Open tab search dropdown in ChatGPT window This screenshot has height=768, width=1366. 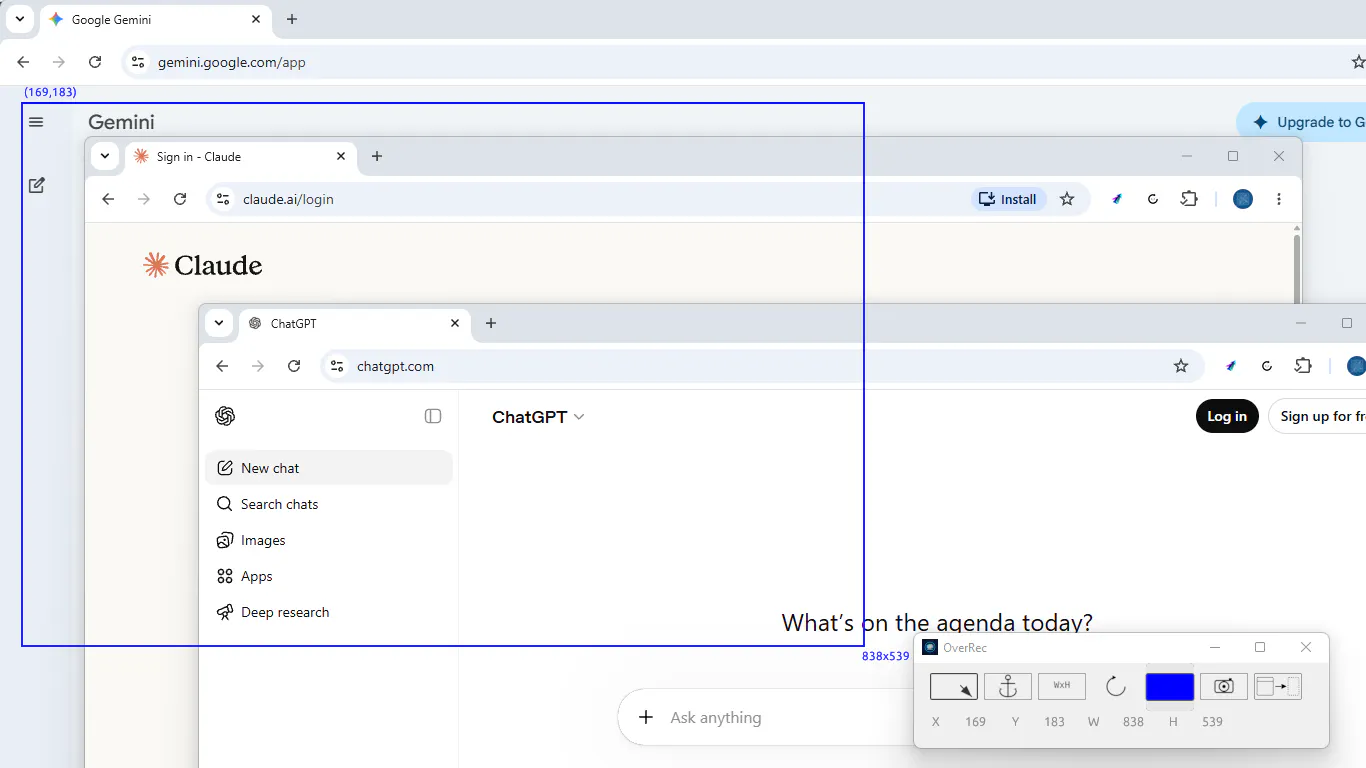point(219,323)
